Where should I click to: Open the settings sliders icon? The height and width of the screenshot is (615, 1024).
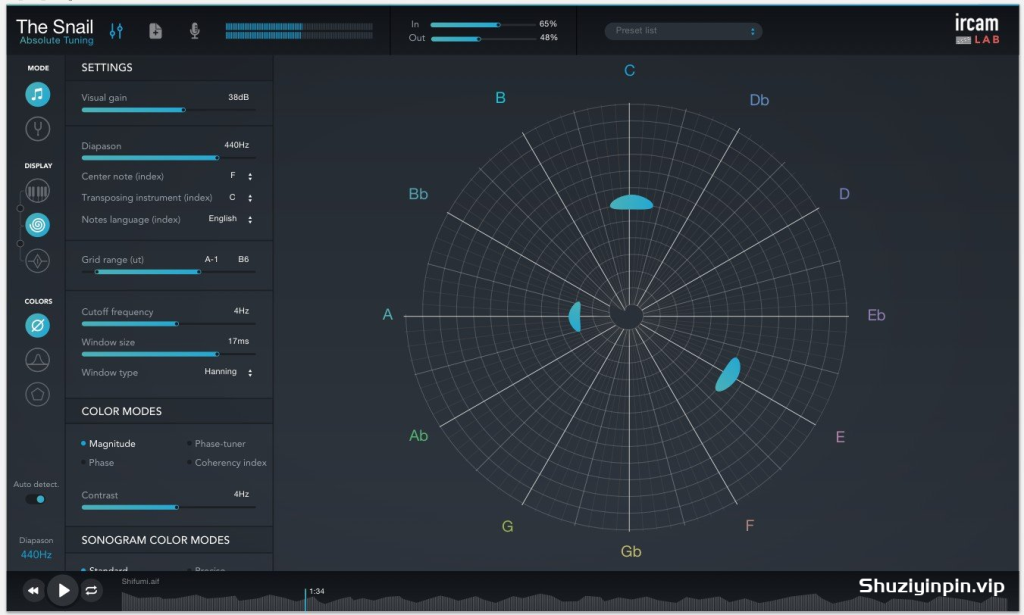tap(116, 31)
